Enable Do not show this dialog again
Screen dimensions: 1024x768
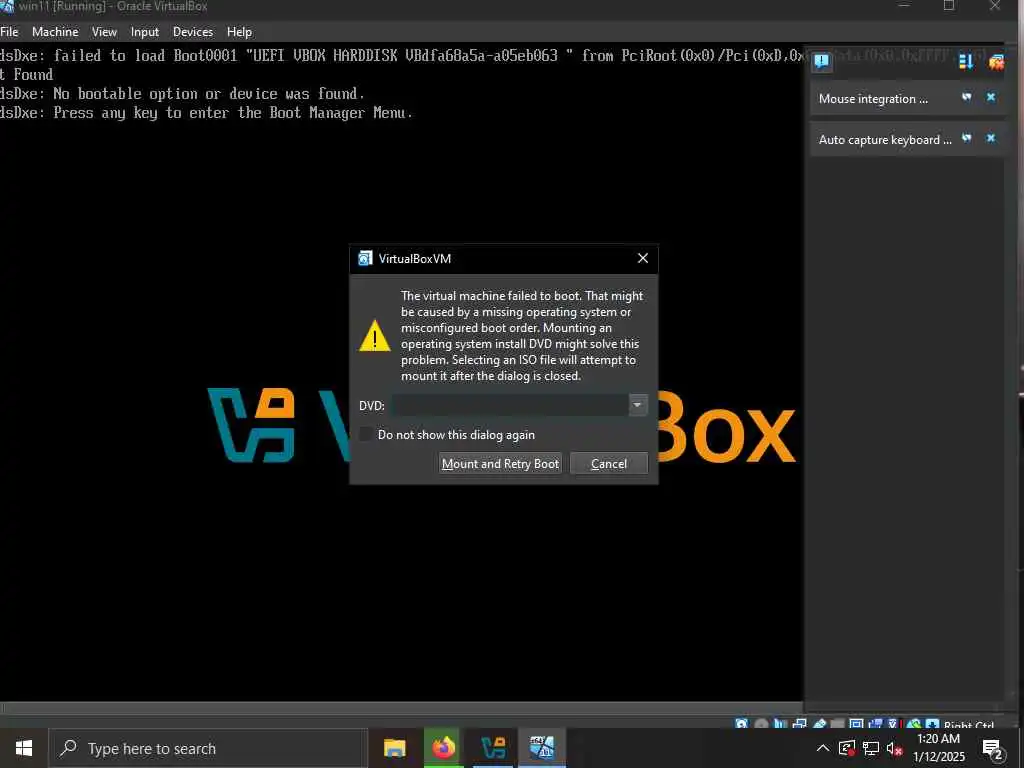[366, 434]
